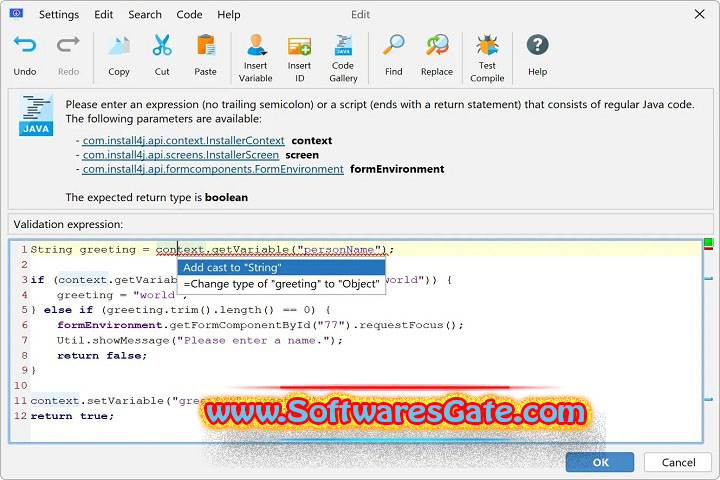
Task: Open the Search menu
Action: coord(145,15)
